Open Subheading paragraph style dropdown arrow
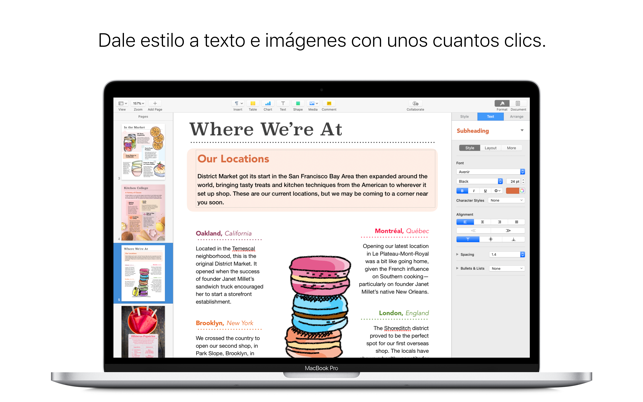Viewport: 643px width, 402px height. 522,130
